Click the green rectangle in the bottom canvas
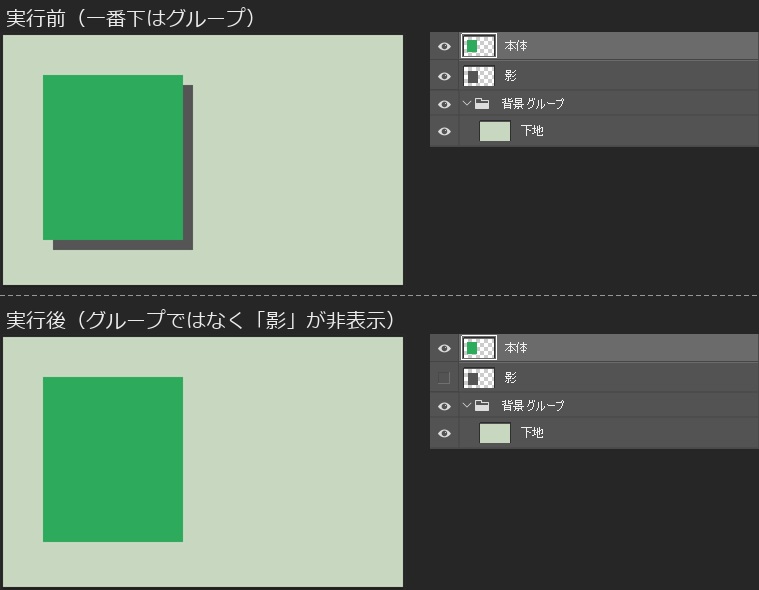The height and width of the screenshot is (590, 759). click(x=113, y=459)
